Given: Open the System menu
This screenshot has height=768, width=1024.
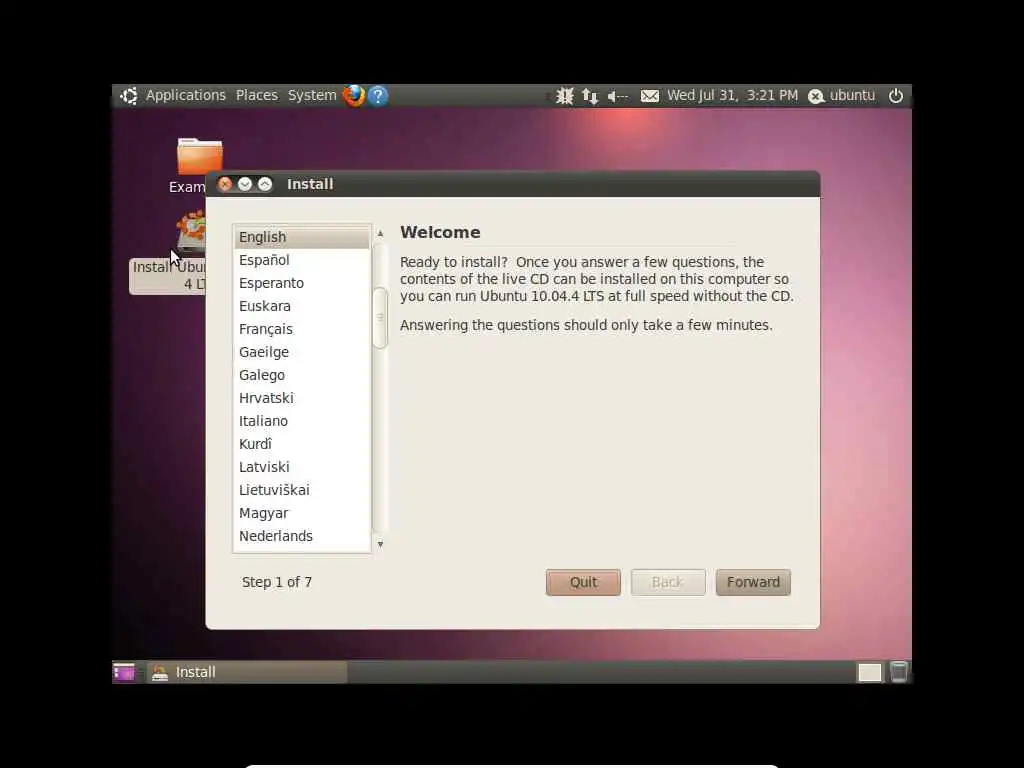Looking at the screenshot, I should (x=312, y=95).
